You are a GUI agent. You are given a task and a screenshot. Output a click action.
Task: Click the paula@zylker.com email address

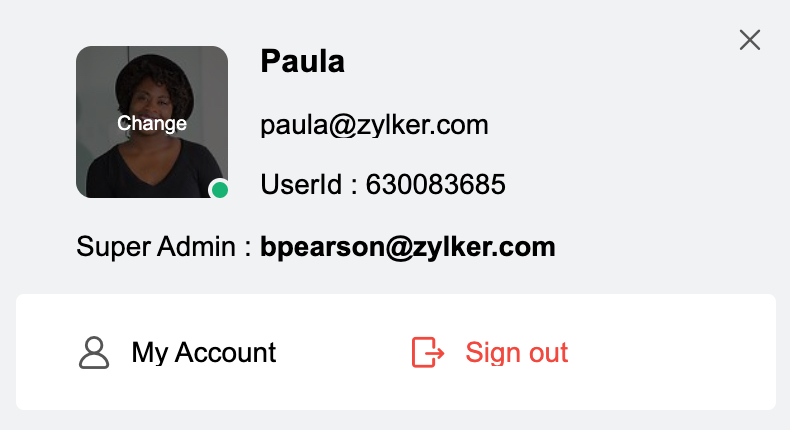[x=374, y=125]
